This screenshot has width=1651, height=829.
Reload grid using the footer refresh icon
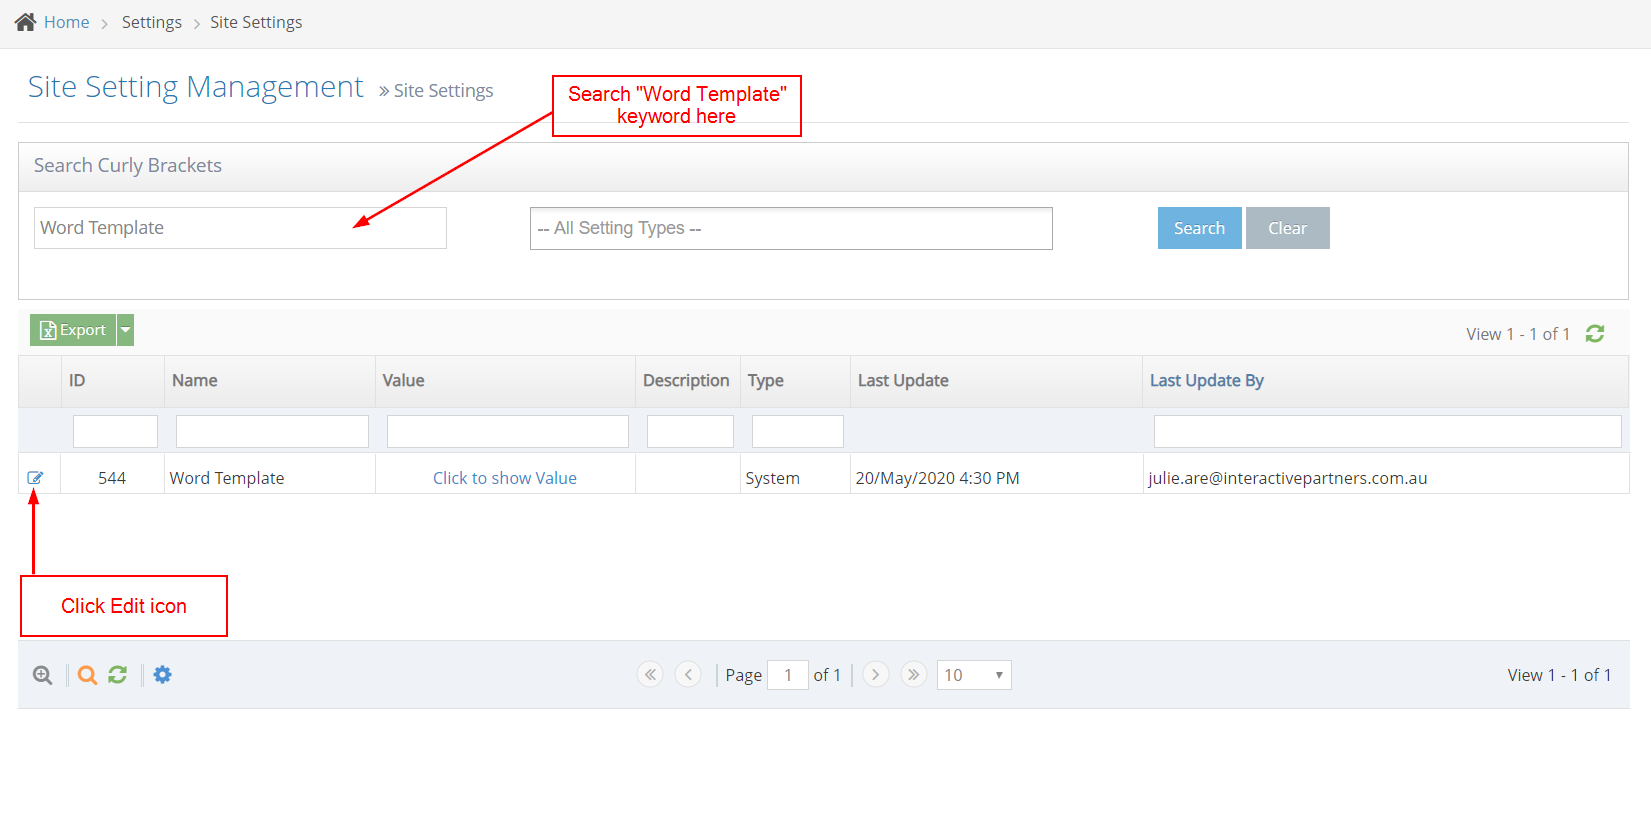pyautogui.click(x=118, y=675)
